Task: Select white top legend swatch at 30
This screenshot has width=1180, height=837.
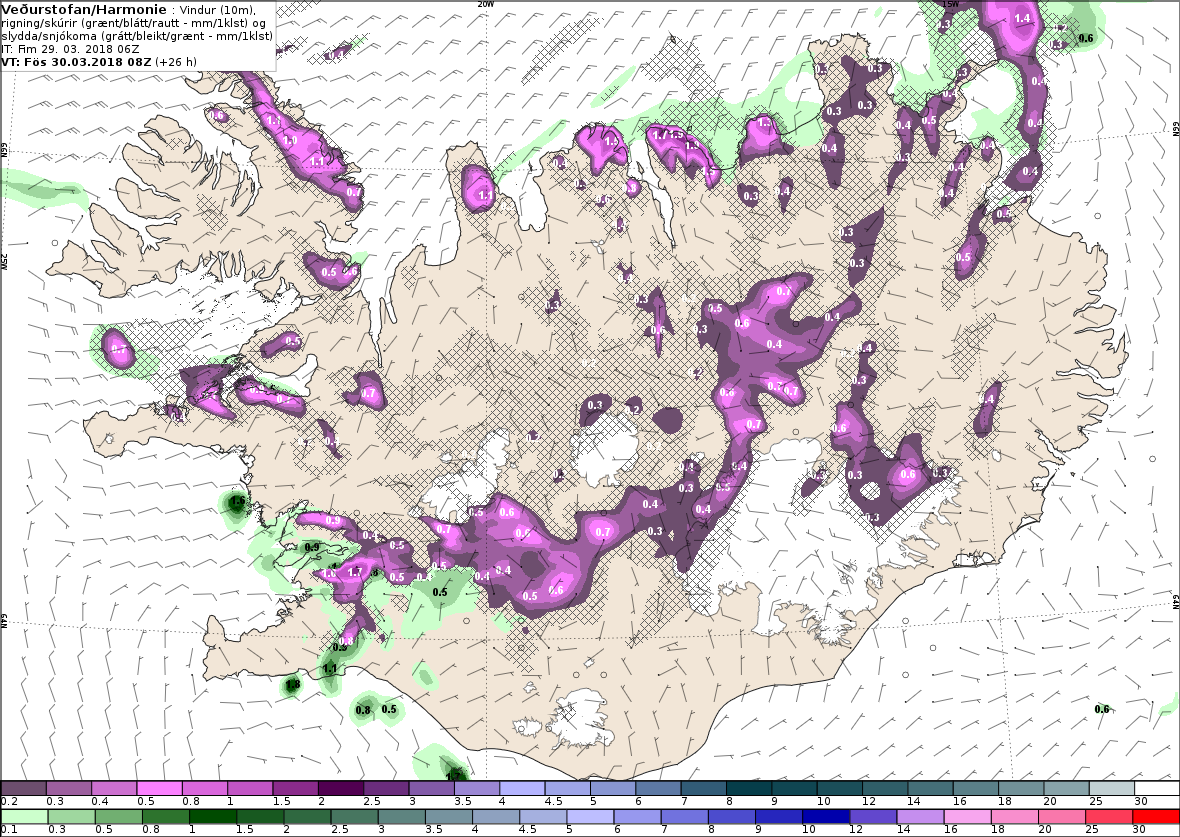Action: pyautogui.click(x=1157, y=788)
